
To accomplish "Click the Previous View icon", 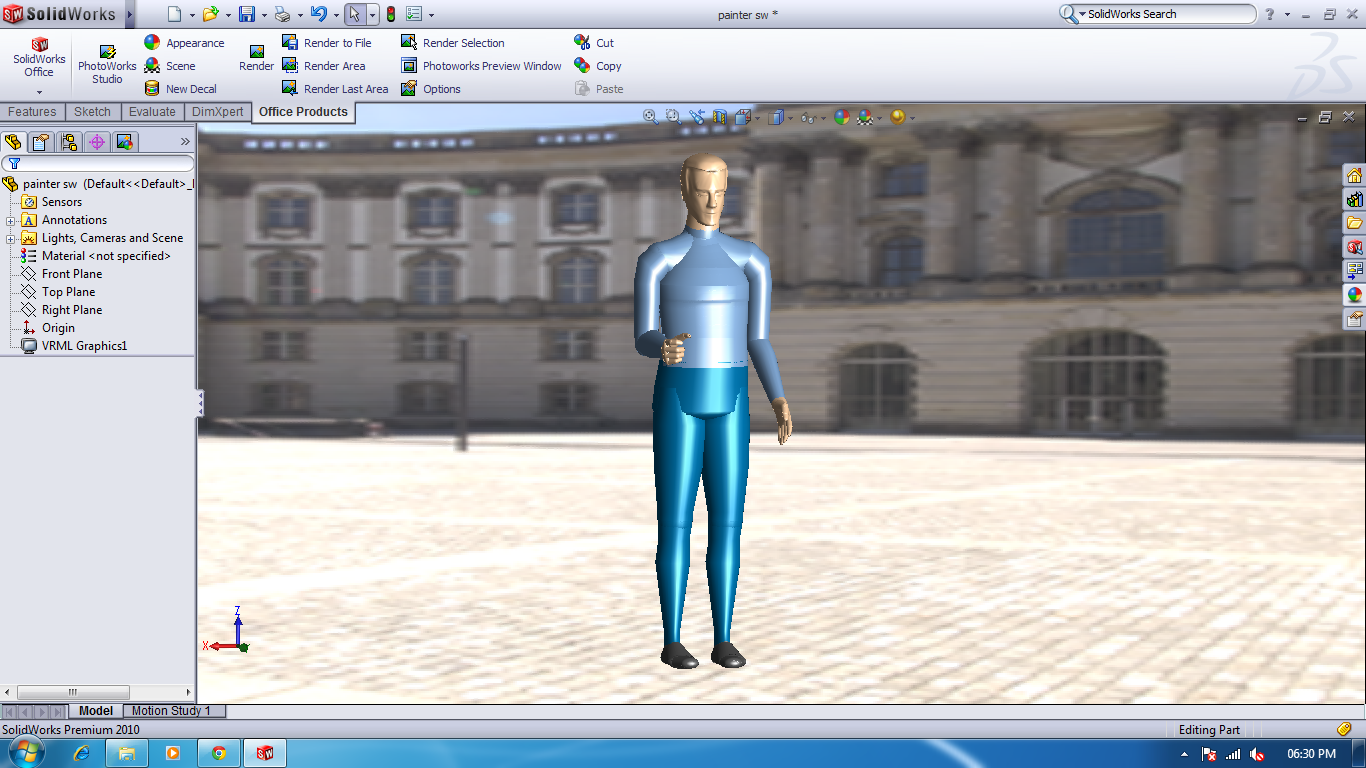I will (697, 117).
